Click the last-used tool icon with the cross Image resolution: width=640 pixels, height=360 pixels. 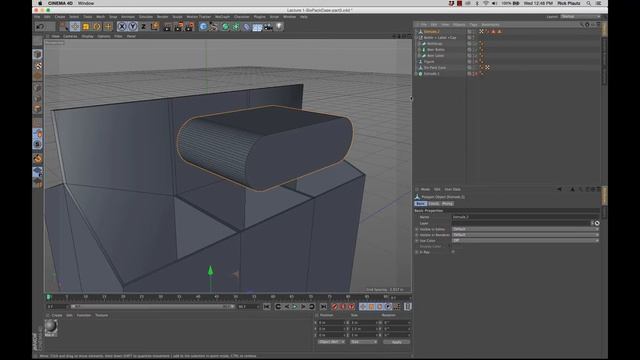(x=108, y=27)
